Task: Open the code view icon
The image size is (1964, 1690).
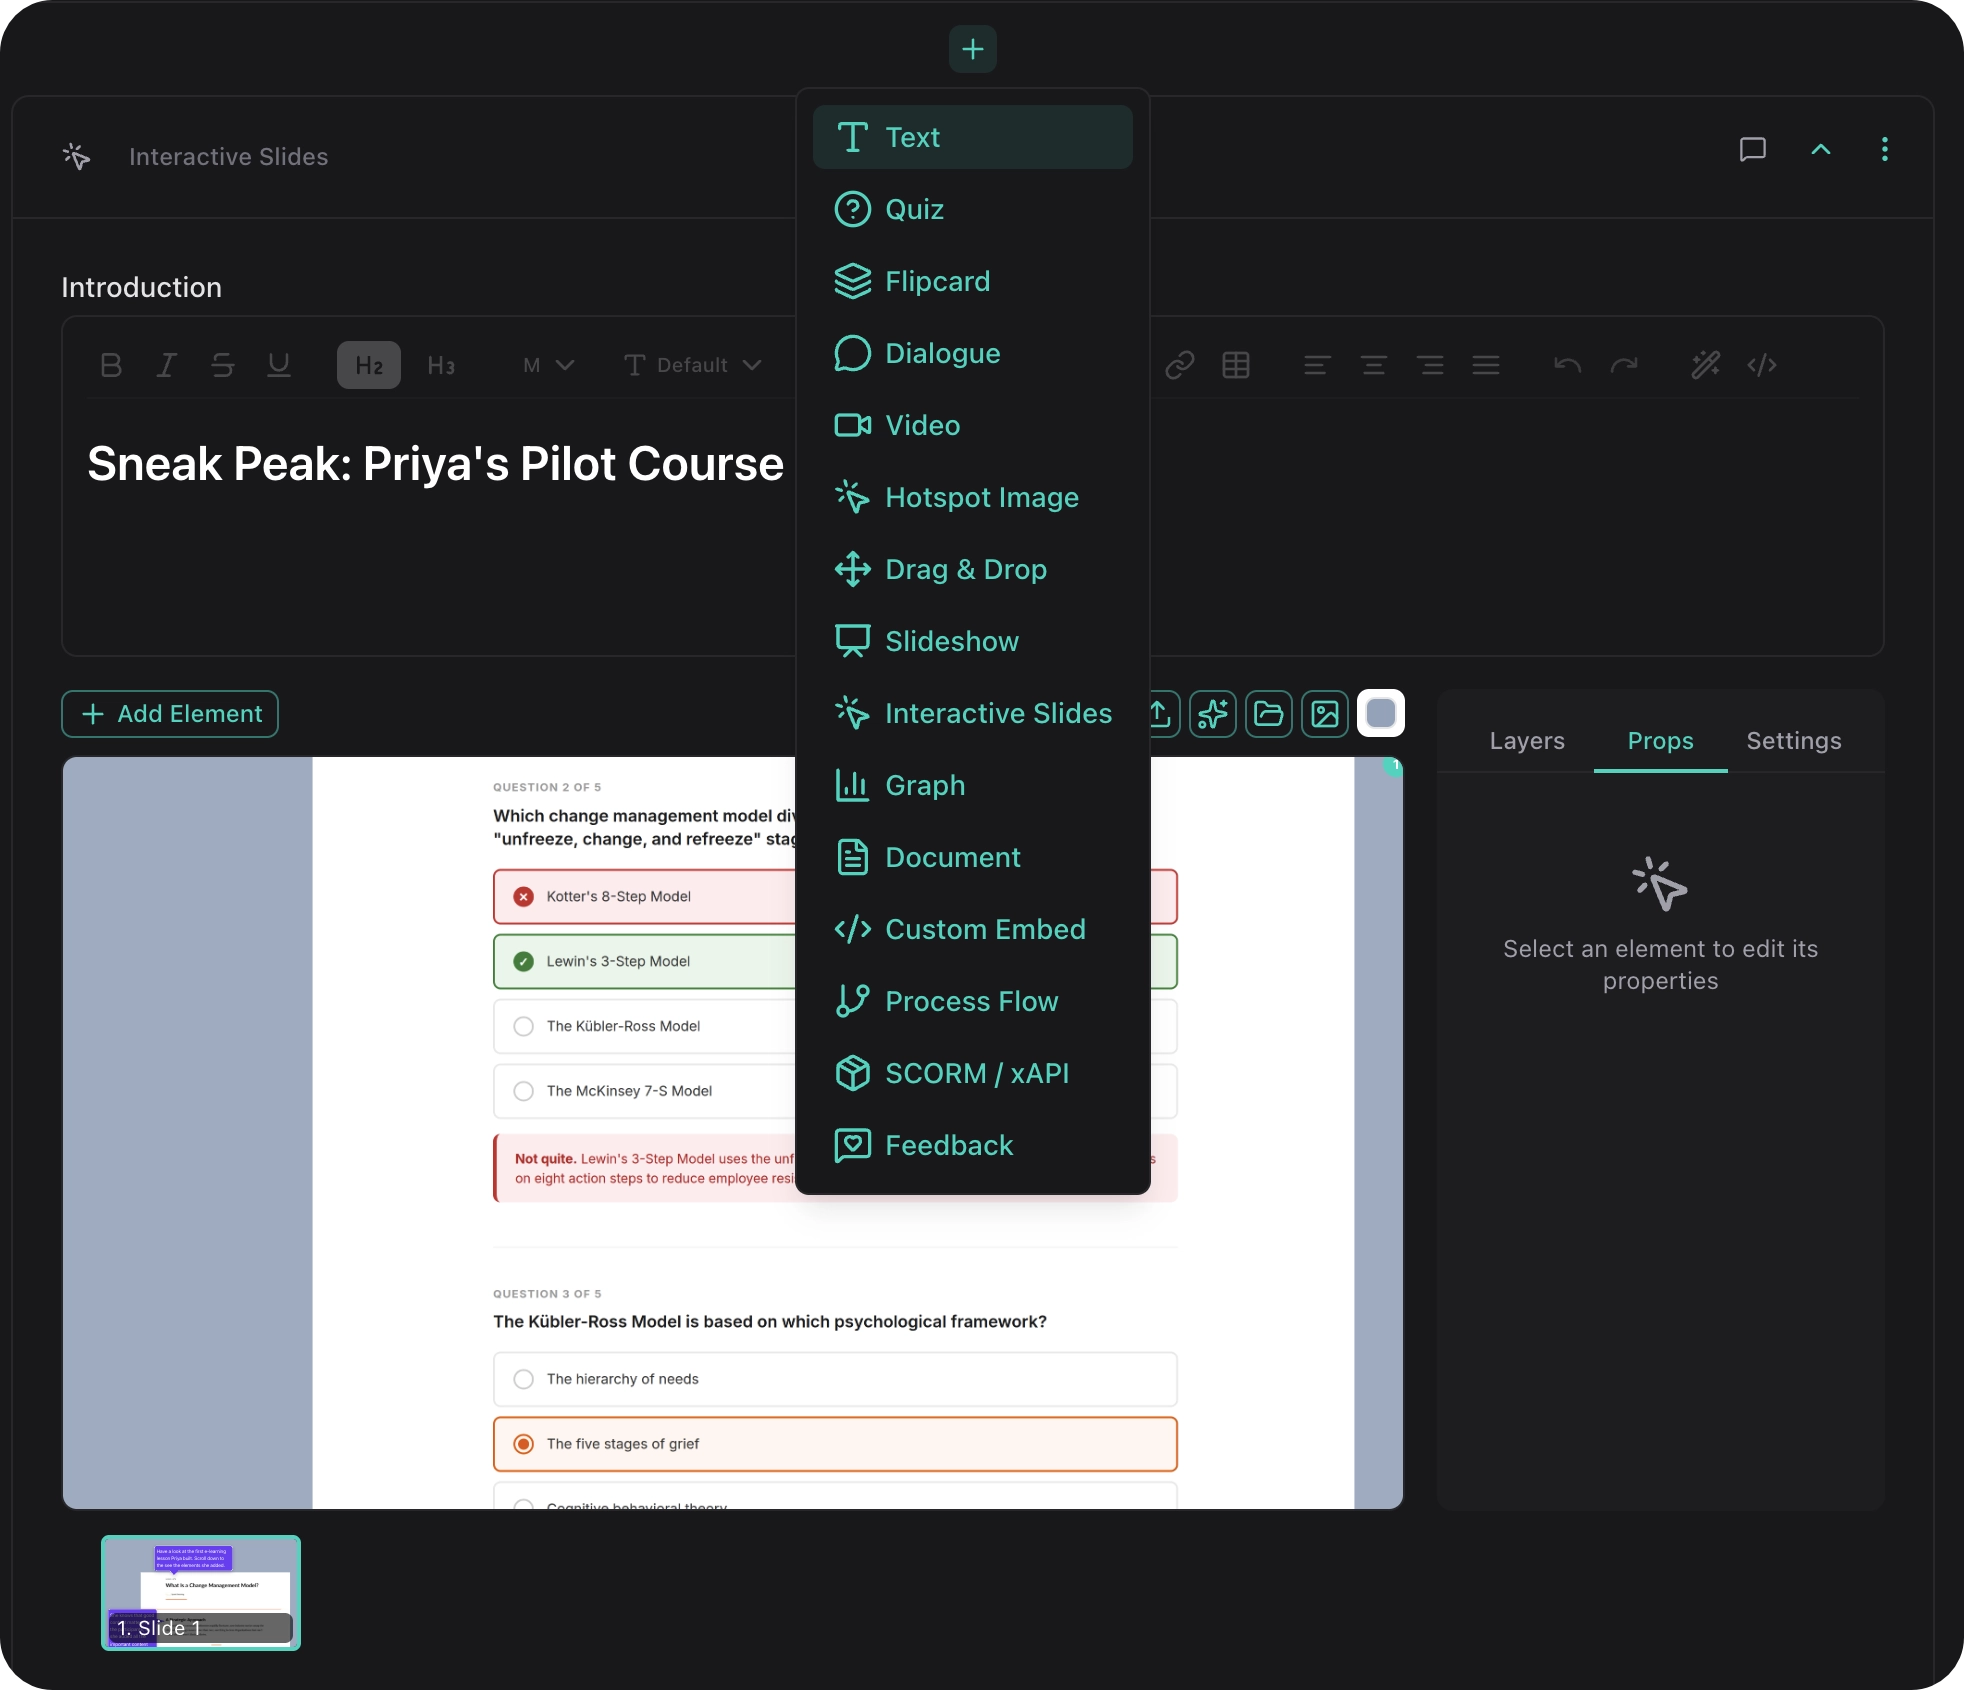Action: (1762, 365)
